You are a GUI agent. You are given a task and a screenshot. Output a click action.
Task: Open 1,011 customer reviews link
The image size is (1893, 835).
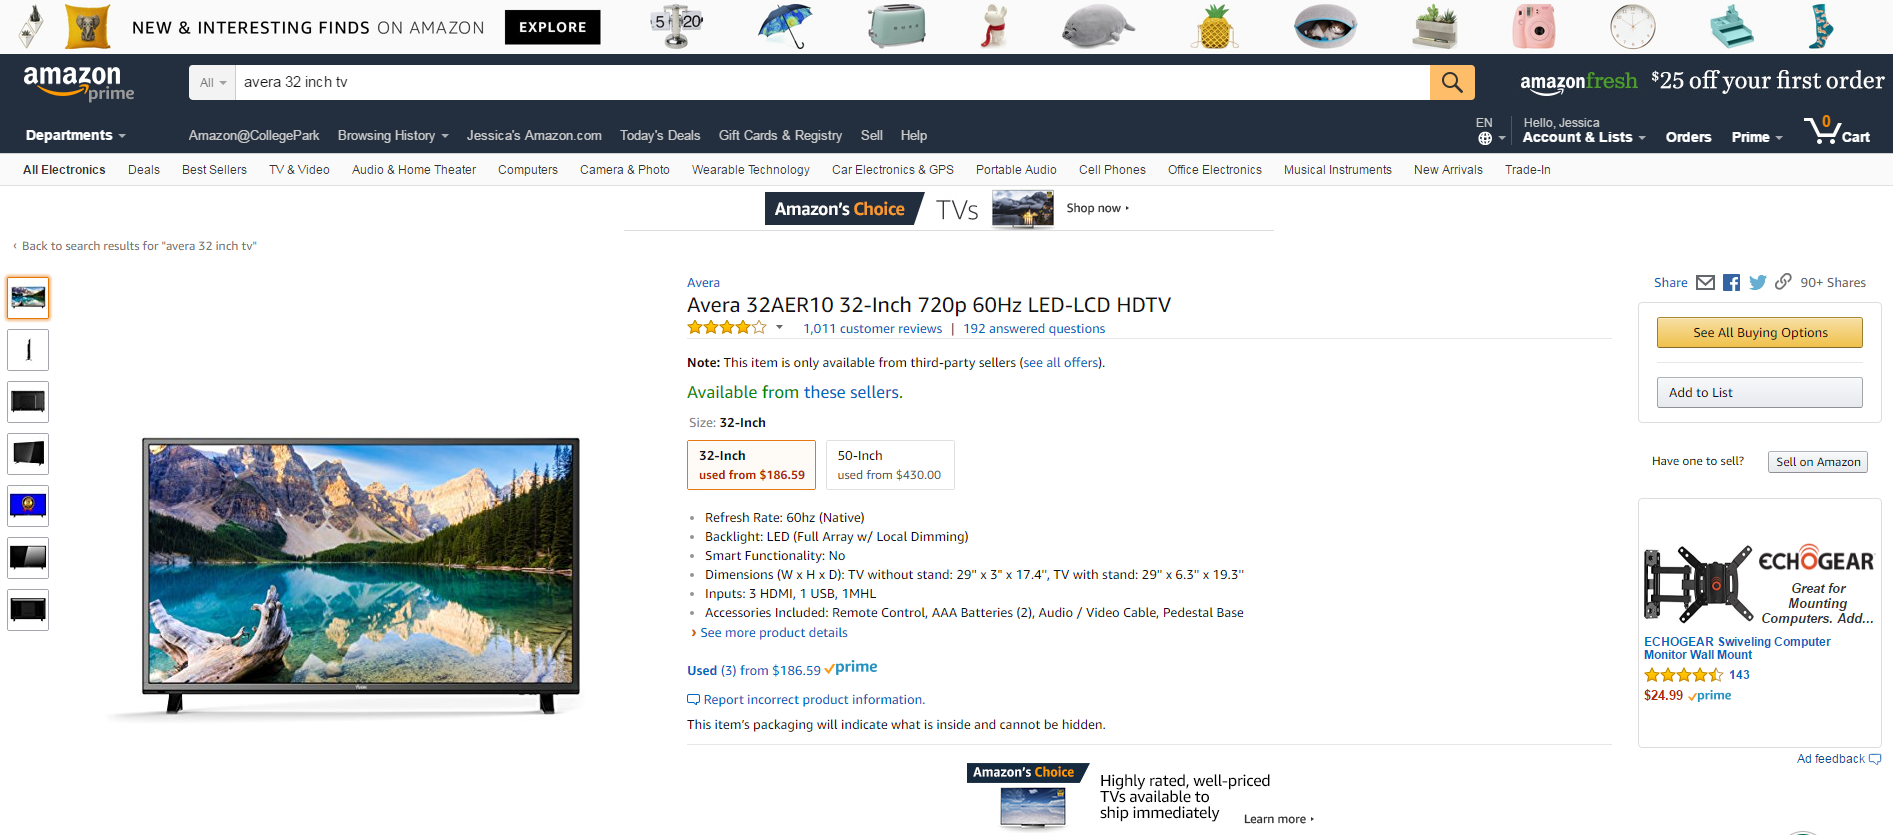[872, 329]
